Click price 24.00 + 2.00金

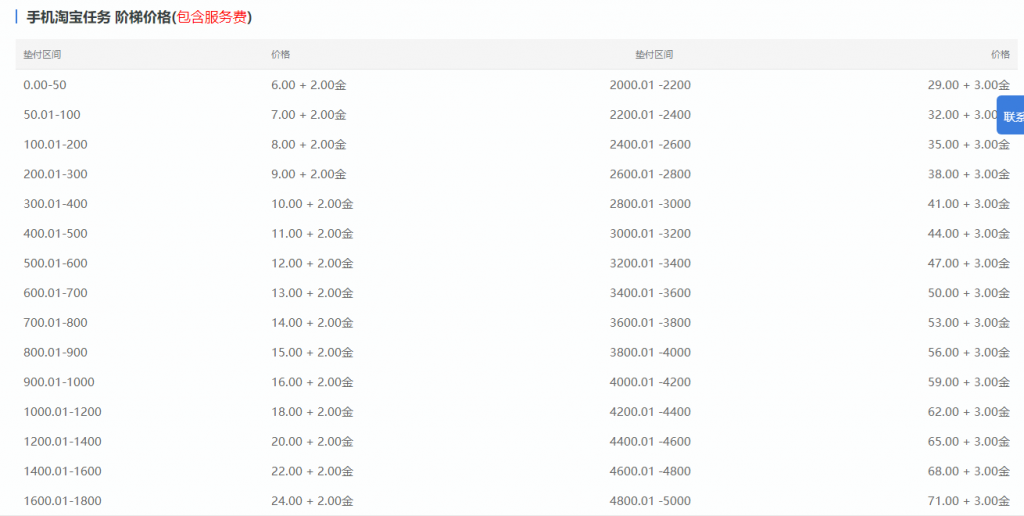click(312, 501)
